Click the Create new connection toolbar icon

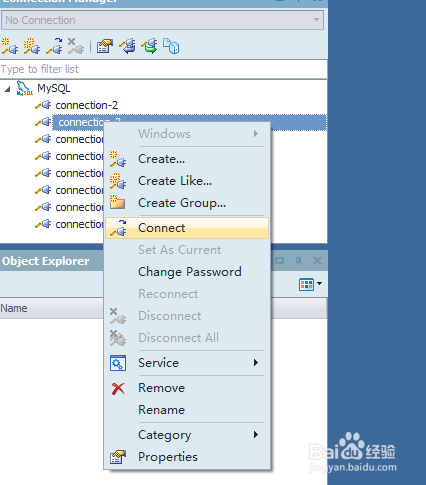pyautogui.click(x=10, y=46)
